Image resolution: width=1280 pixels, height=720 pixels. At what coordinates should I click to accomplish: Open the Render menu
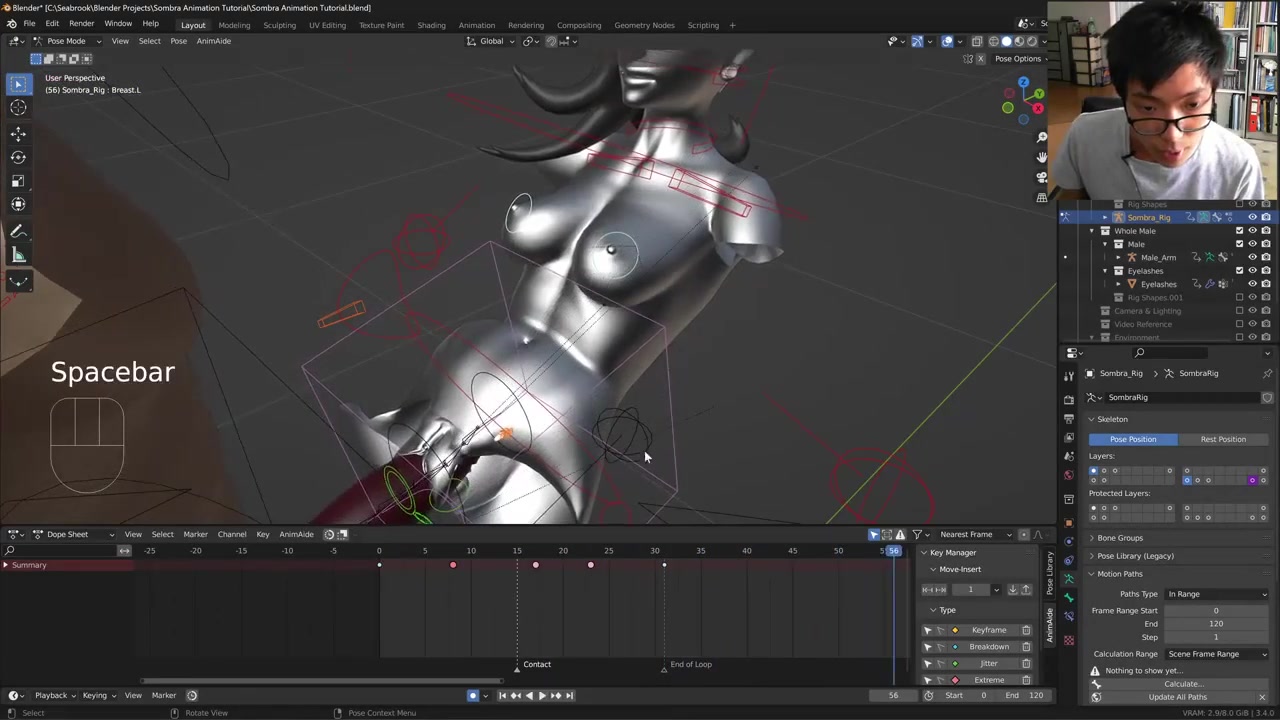[81, 23]
